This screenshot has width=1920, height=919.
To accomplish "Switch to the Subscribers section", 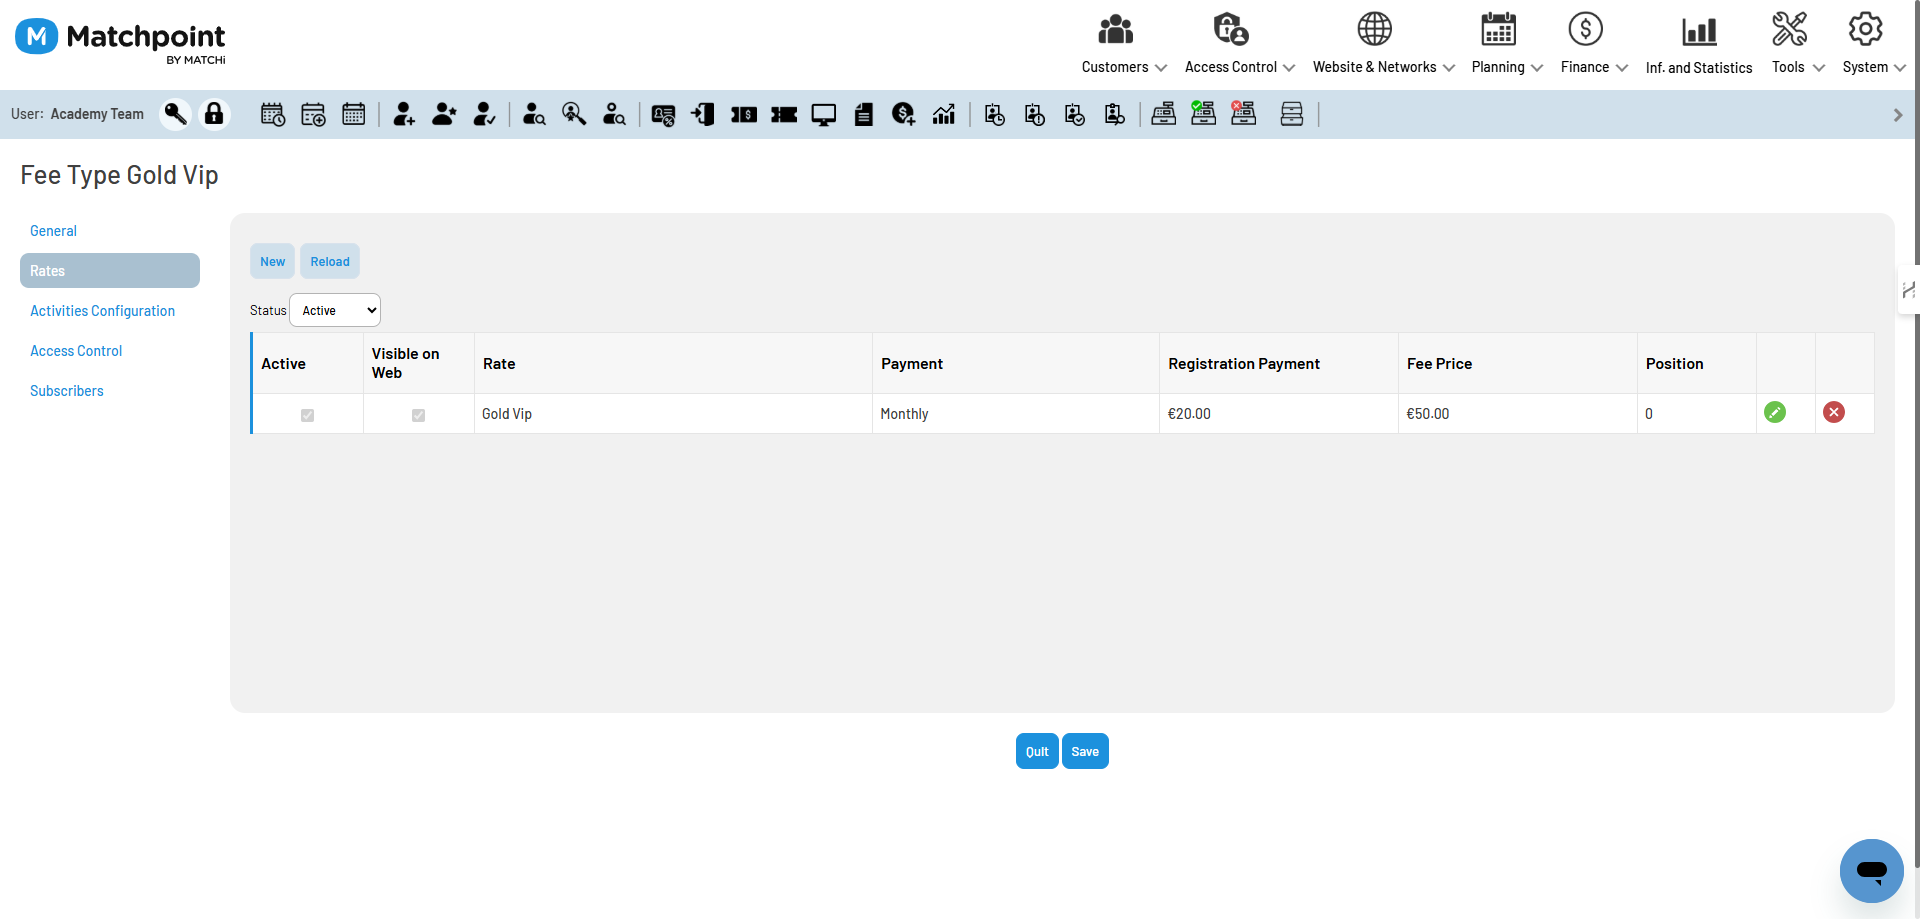I will tap(67, 390).
